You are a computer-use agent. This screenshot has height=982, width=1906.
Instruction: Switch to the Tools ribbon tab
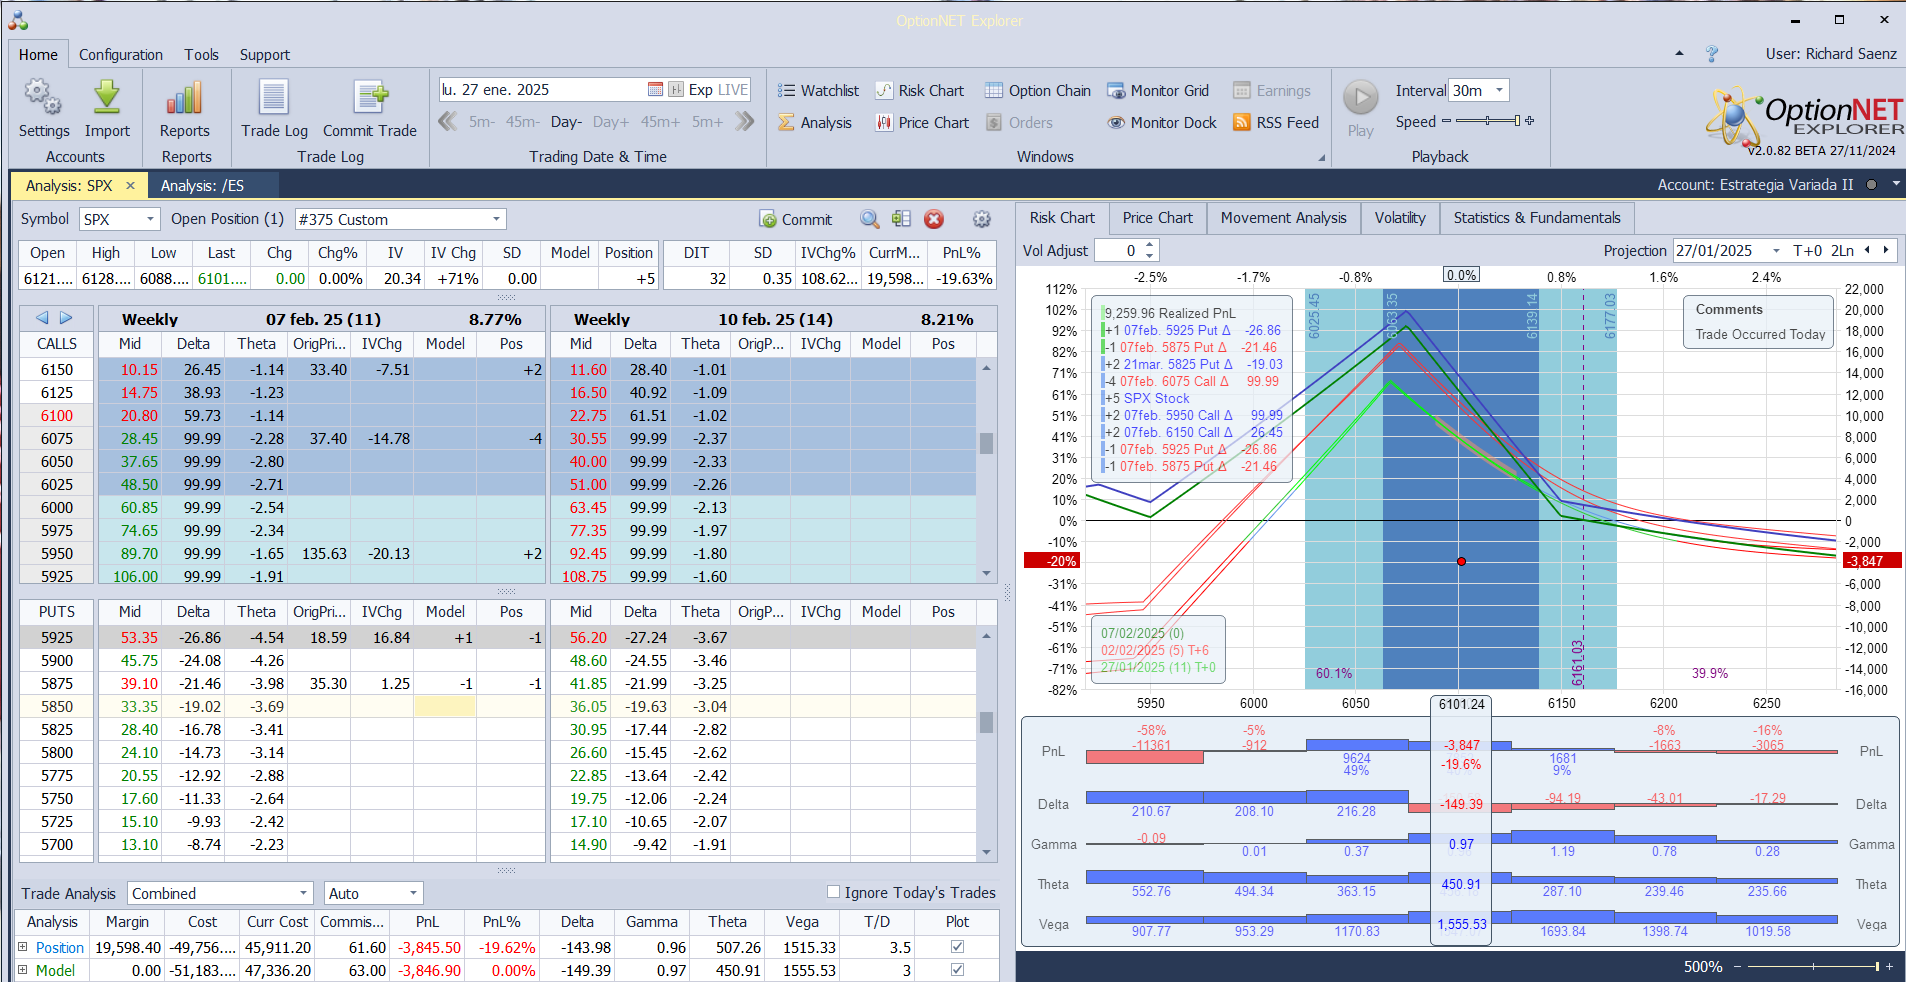[x=201, y=55]
